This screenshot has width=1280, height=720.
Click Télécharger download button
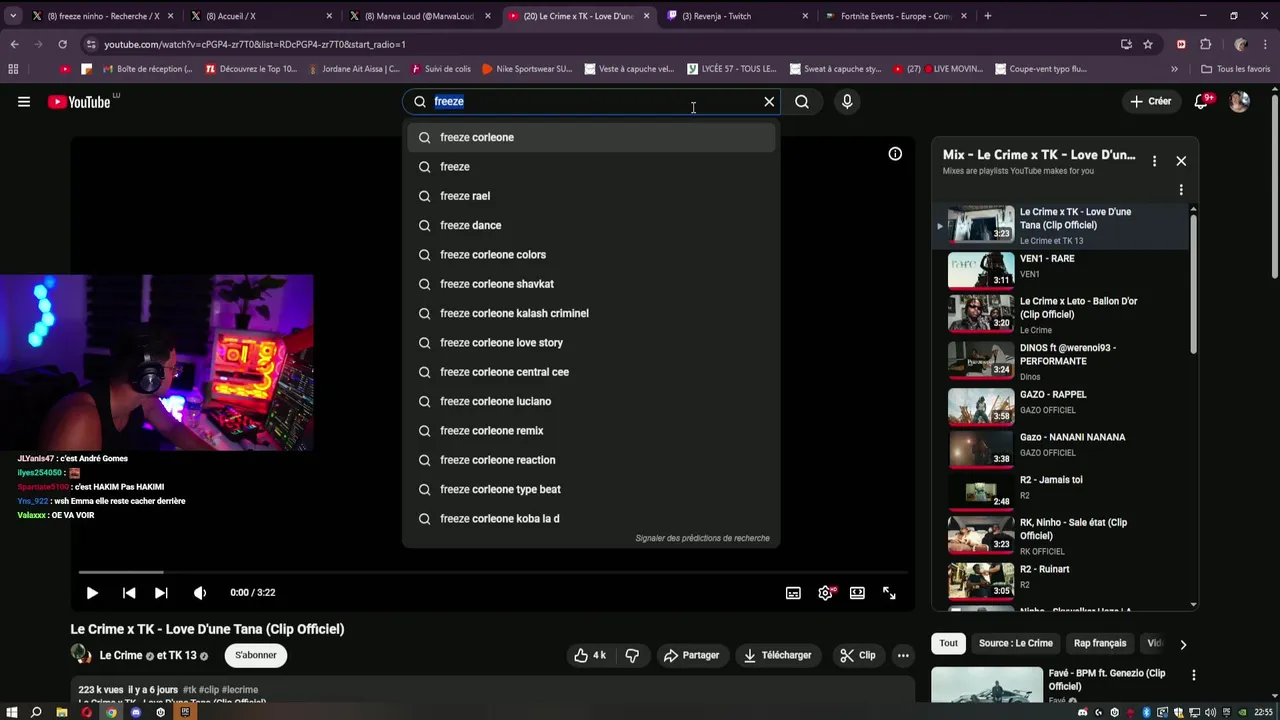coord(777,655)
